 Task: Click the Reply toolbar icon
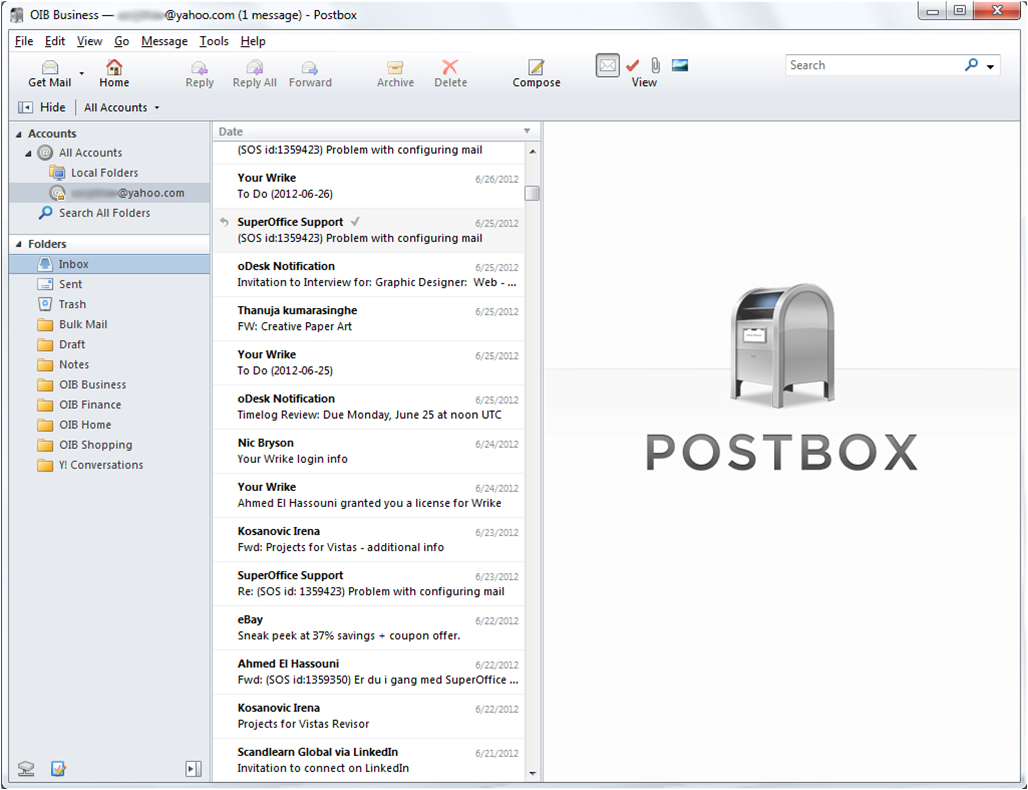[x=199, y=68]
